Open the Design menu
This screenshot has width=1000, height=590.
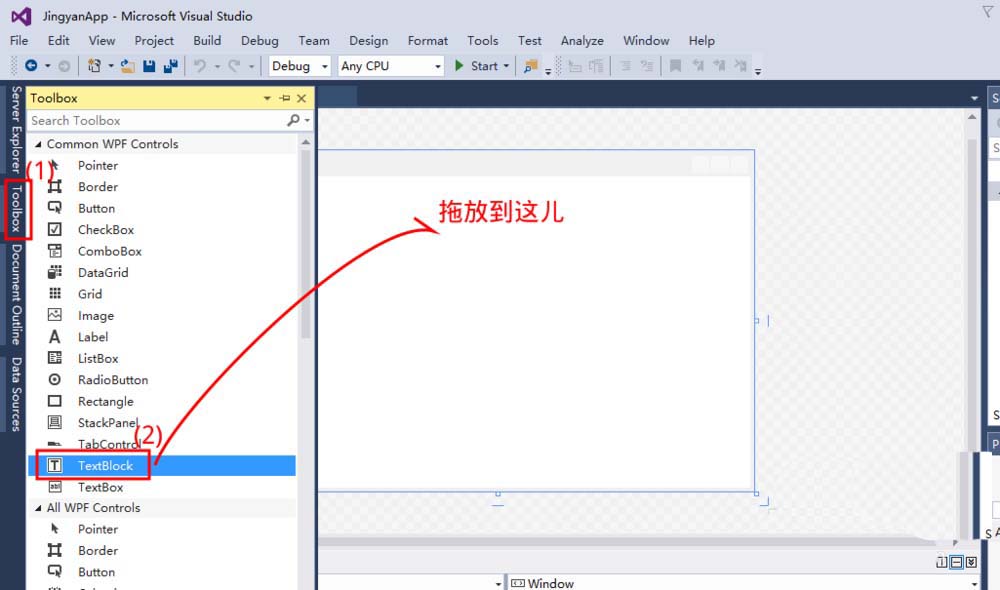[x=369, y=40]
